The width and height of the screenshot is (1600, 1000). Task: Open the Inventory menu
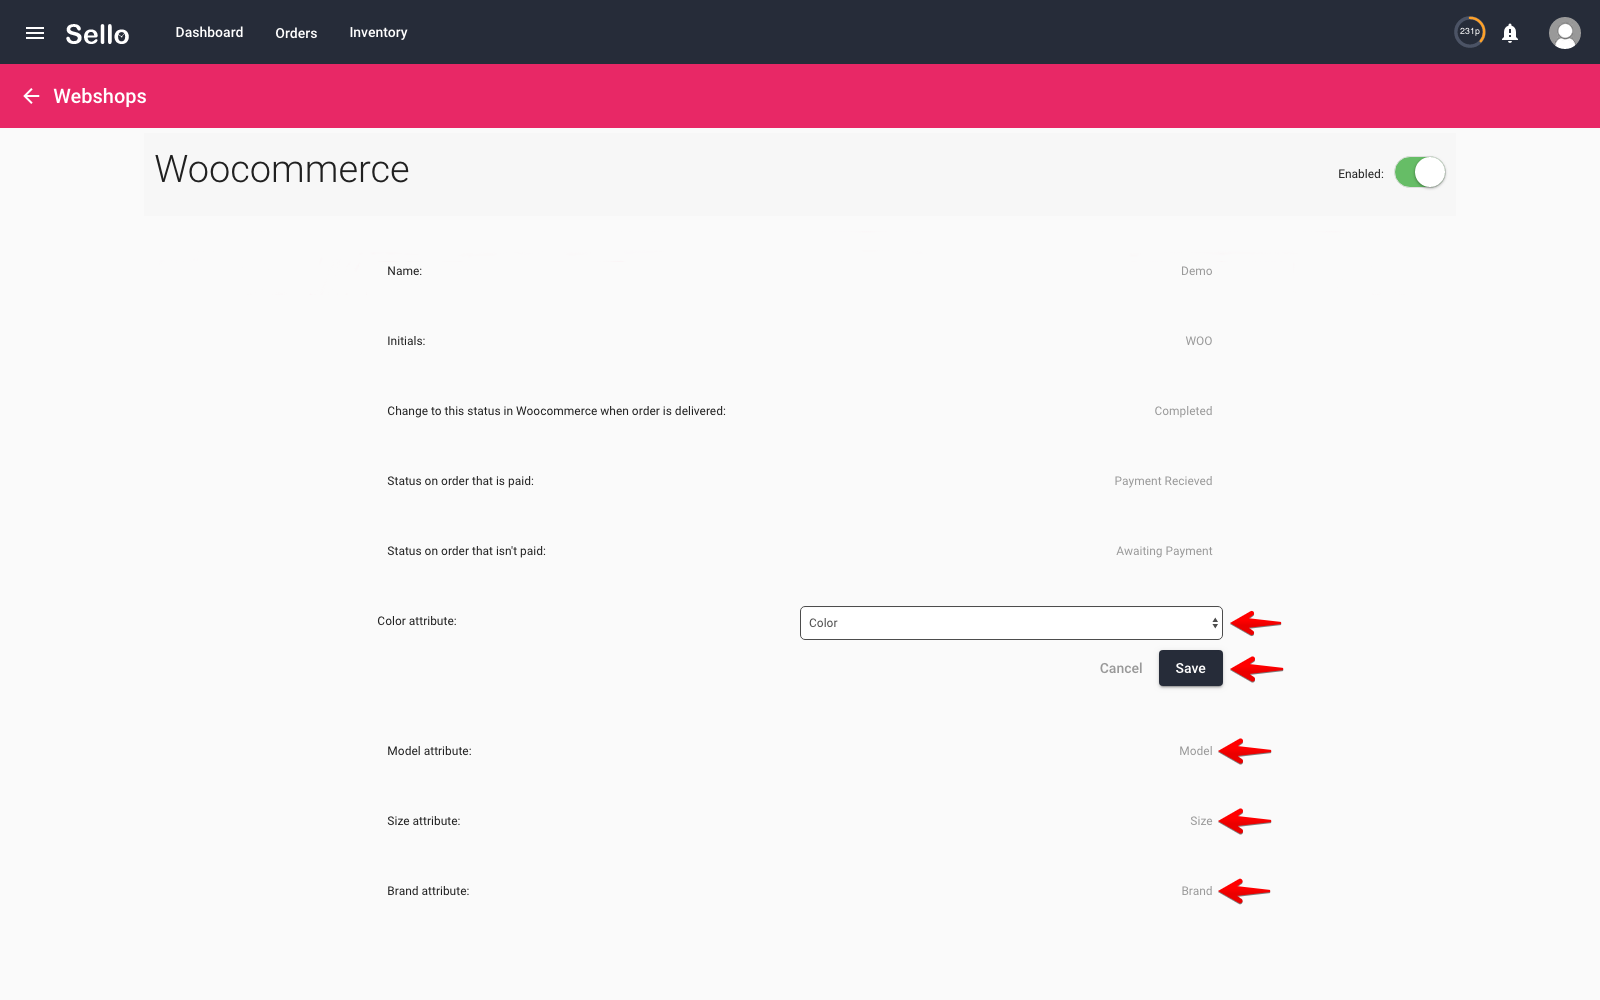click(x=378, y=32)
